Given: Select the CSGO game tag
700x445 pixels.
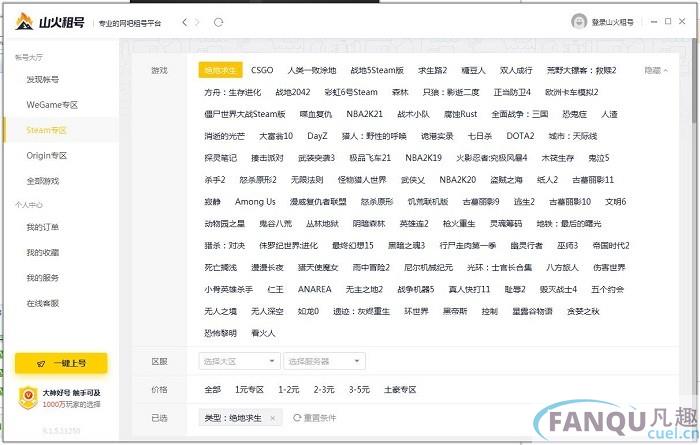Looking at the screenshot, I should pyautogui.click(x=262, y=70).
